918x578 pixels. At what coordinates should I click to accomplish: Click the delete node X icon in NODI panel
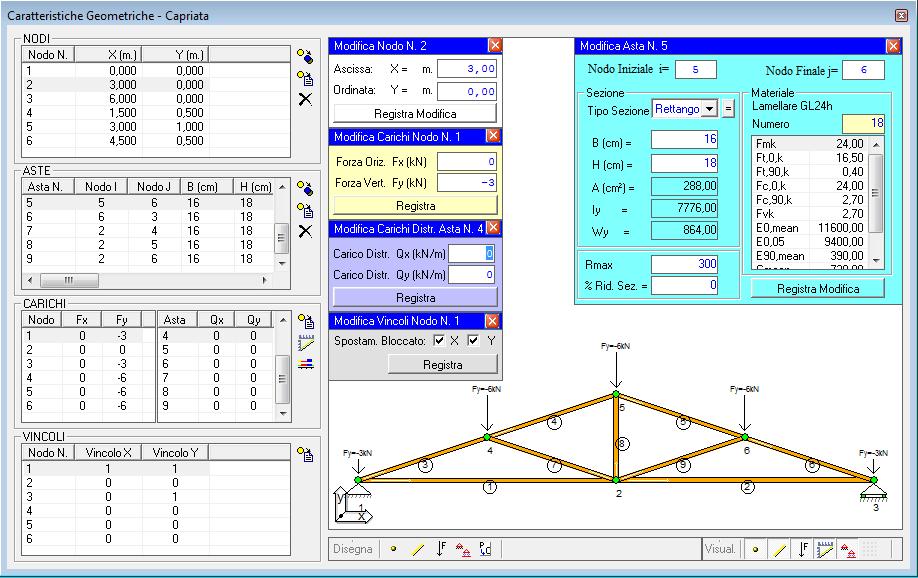305,99
